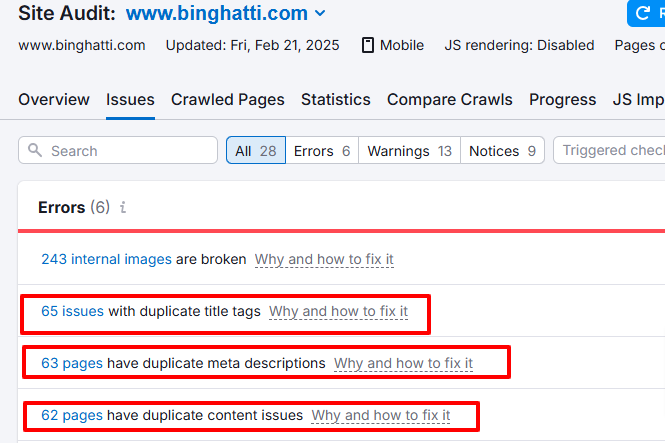Click 'JS rendering: Disabled' text

(519, 45)
